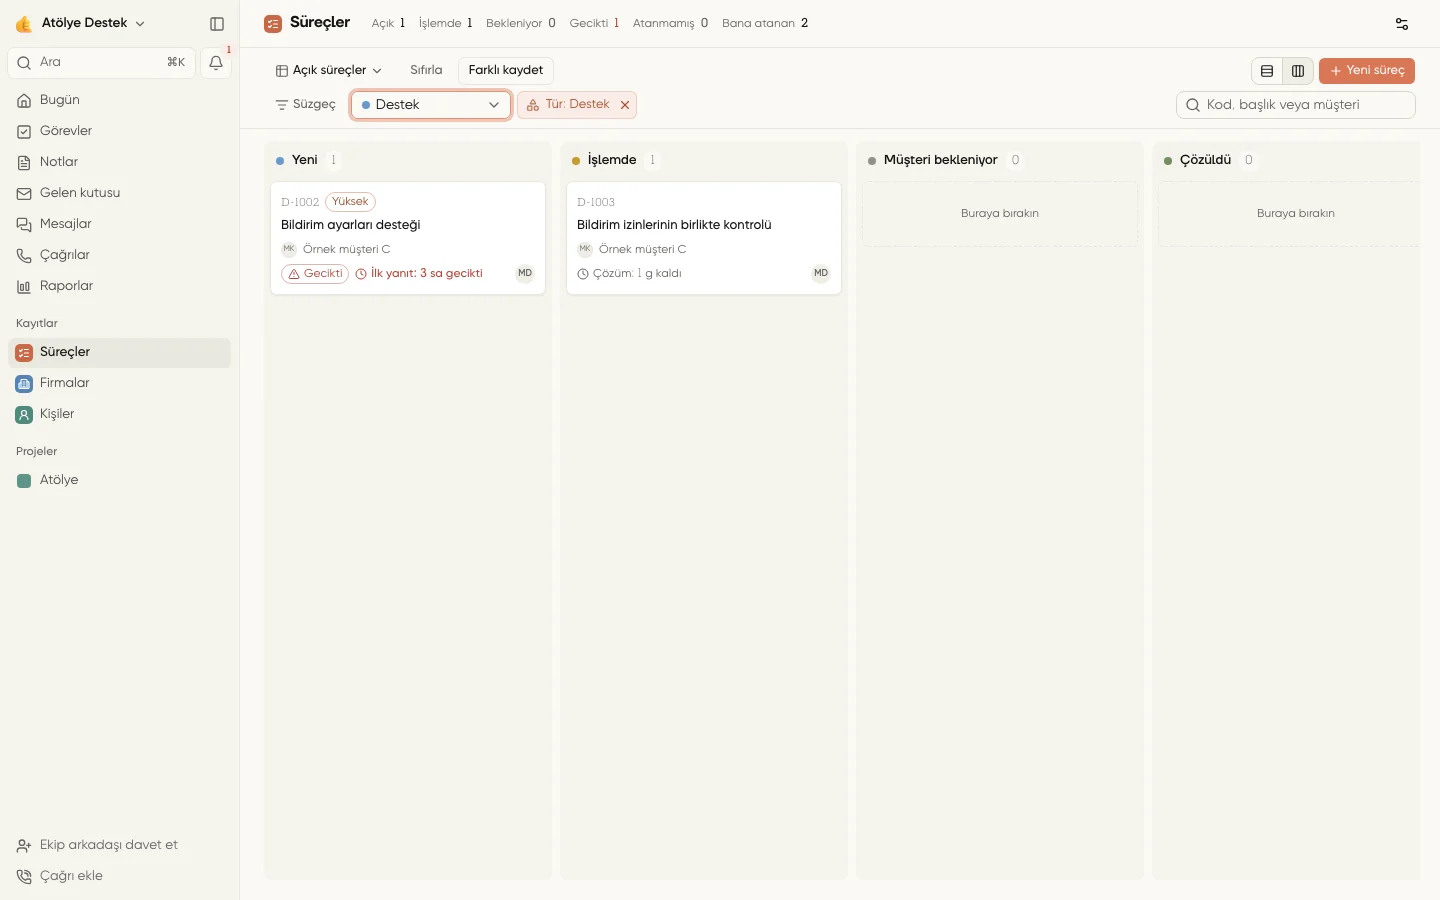Image resolution: width=1440 pixels, height=900 pixels.
Task: Create a new process with Yeni süreç
Action: 1367,71
